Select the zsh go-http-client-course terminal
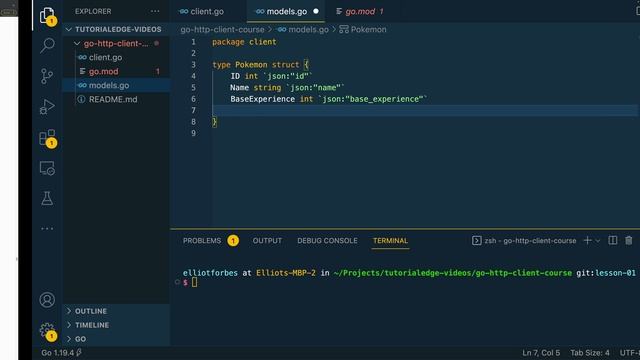The image size is (640, 360). click(x=524, y=240)
